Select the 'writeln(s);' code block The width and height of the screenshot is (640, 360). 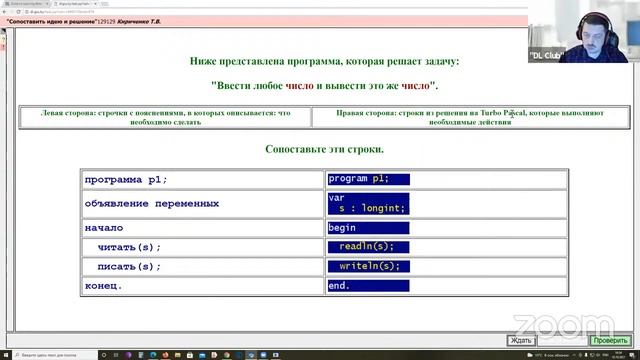tap(369, 266)
